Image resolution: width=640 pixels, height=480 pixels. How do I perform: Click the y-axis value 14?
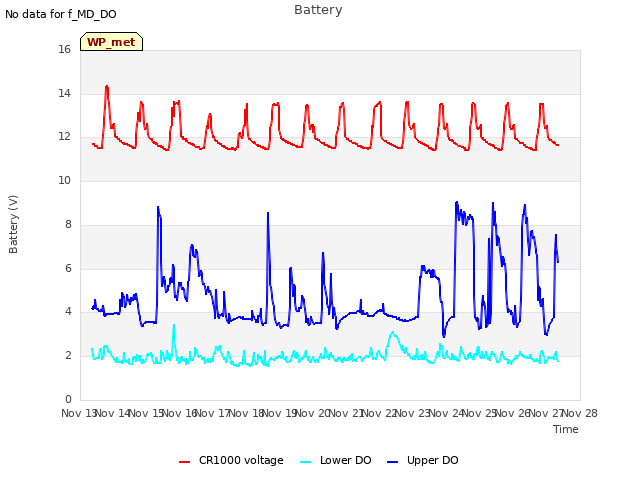64,93
